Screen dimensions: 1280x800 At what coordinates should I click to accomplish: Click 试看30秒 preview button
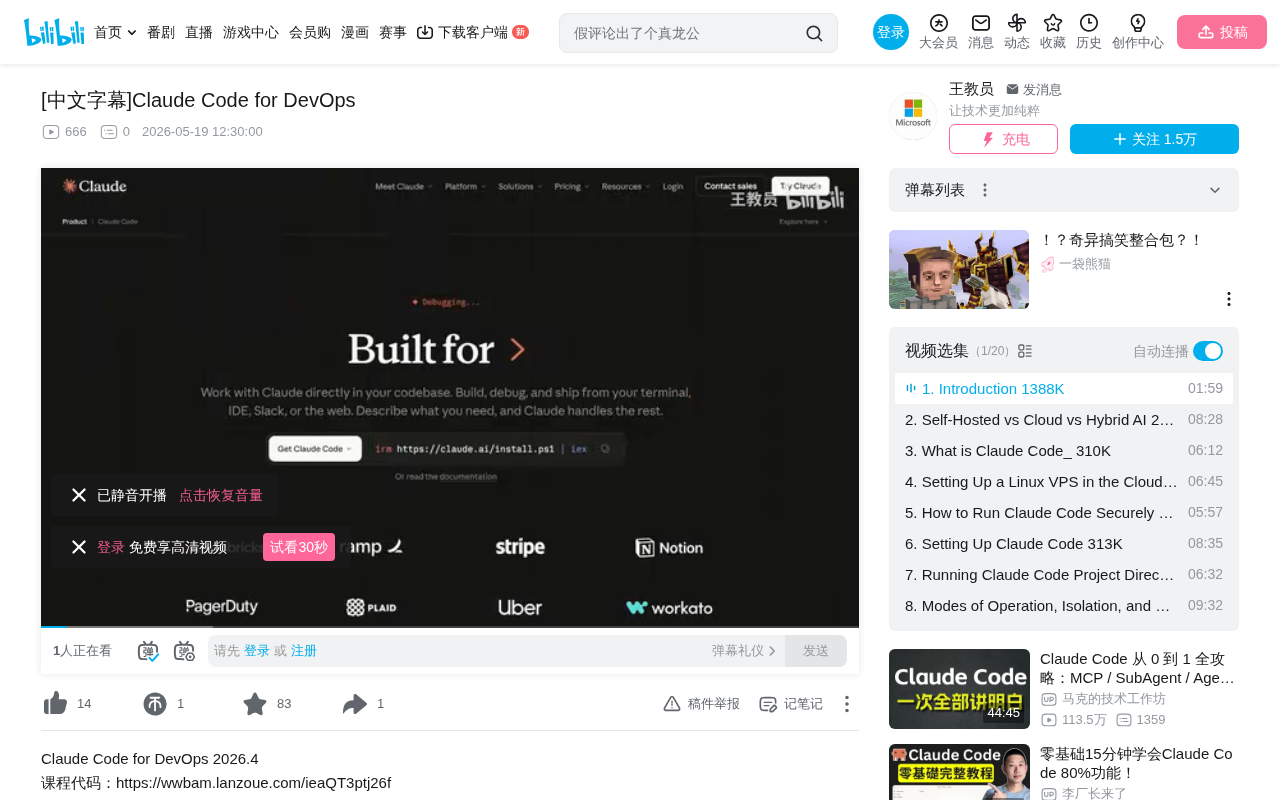[x=299, y=547]
